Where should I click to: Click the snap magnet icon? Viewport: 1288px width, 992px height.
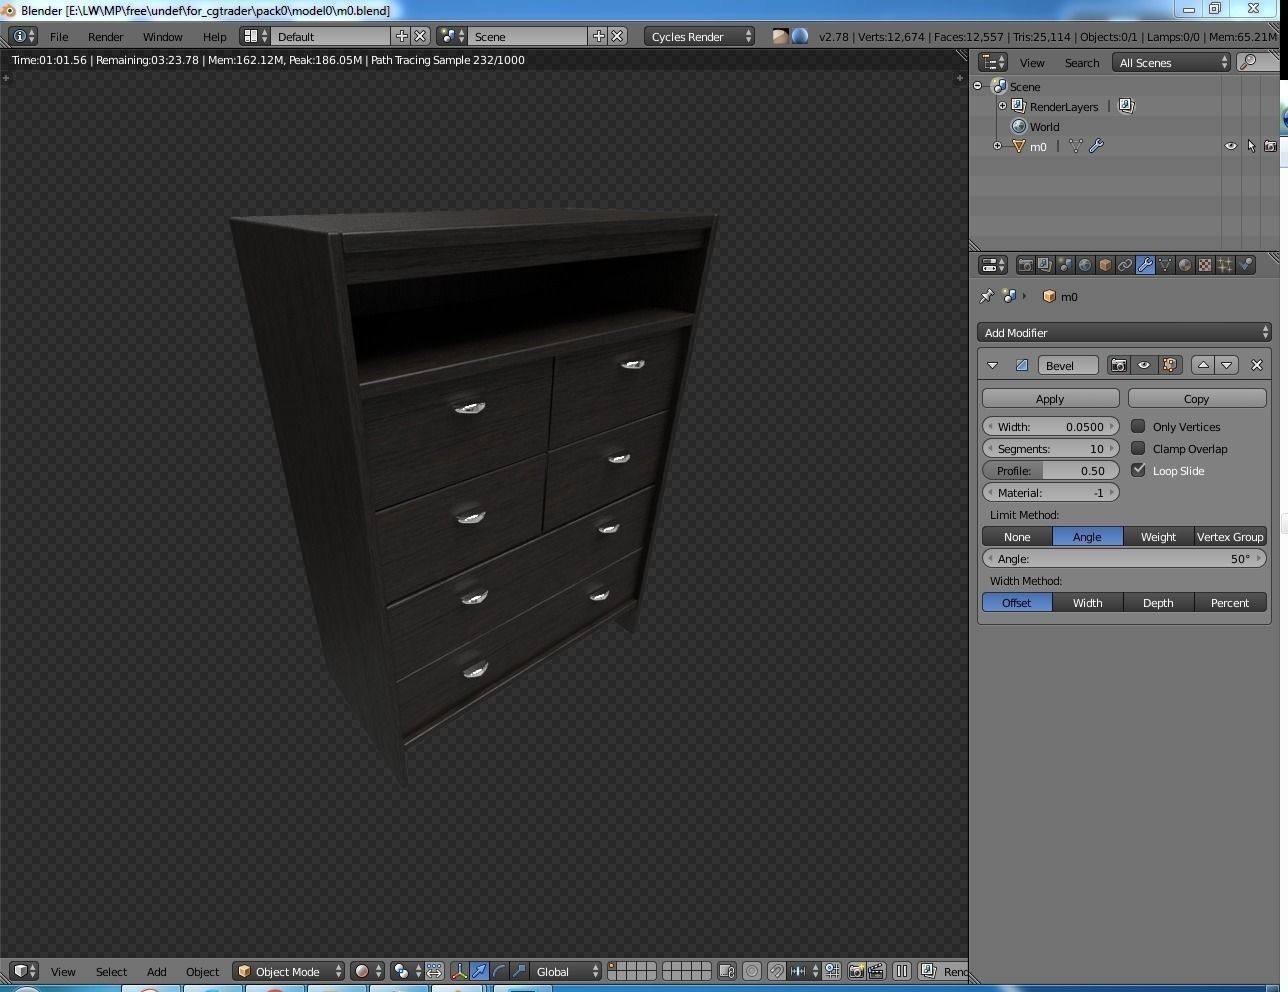pyautogui.click(x=776, y=971)
